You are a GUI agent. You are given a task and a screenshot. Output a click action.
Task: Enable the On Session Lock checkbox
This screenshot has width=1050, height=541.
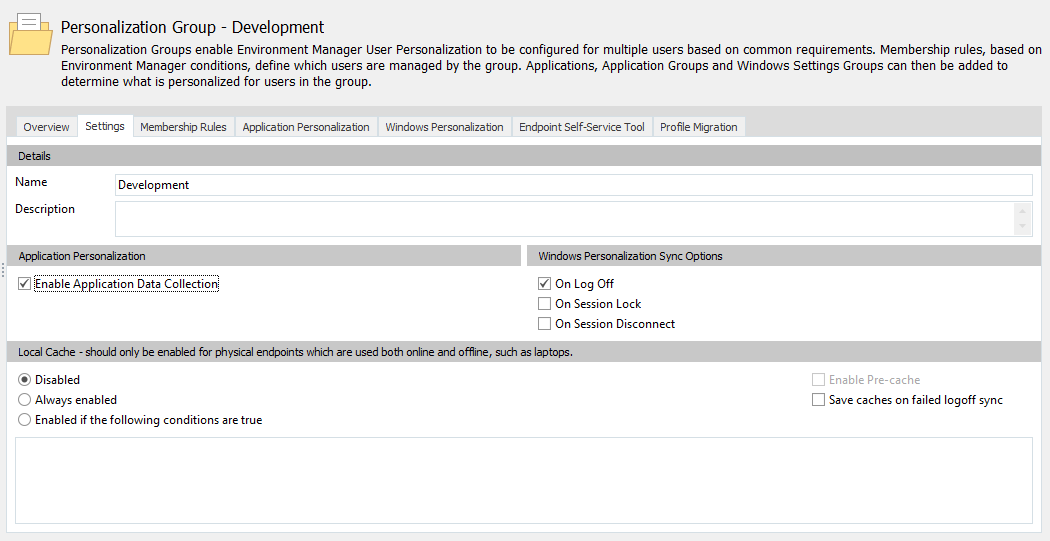(x=545, y=304)
